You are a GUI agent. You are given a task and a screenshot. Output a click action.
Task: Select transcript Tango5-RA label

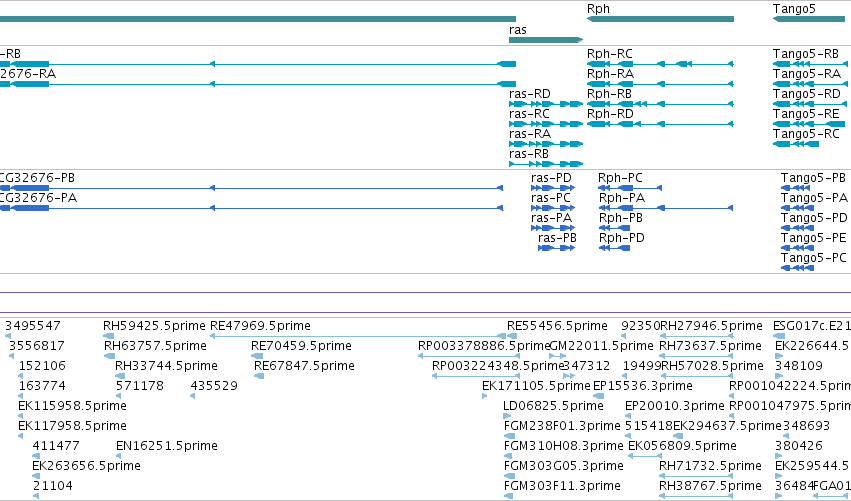point(806,74)
